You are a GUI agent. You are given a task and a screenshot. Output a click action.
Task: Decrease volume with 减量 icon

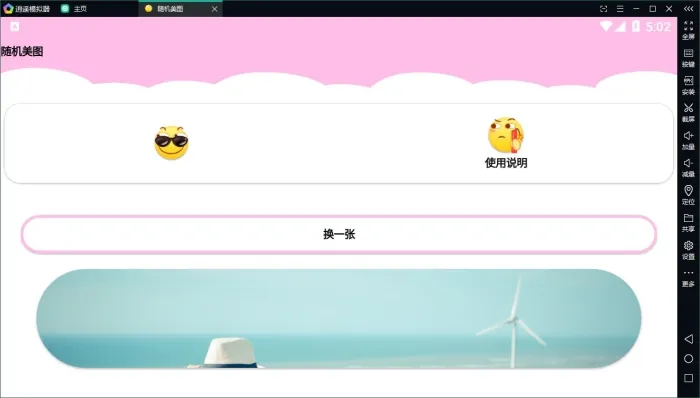click(688, 167)
